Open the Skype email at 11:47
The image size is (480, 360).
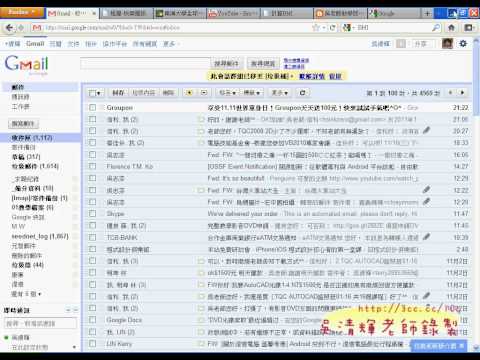tap(277, 214)
